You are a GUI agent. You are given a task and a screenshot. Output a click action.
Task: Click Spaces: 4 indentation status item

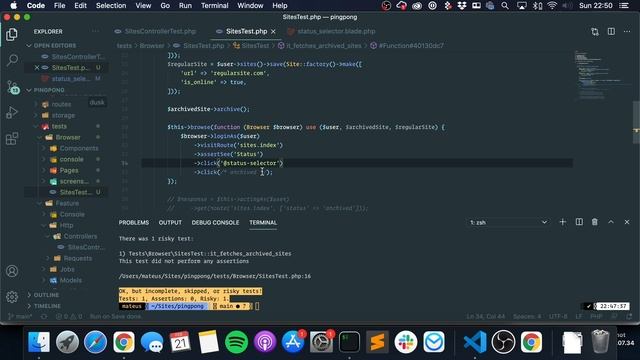527,316
